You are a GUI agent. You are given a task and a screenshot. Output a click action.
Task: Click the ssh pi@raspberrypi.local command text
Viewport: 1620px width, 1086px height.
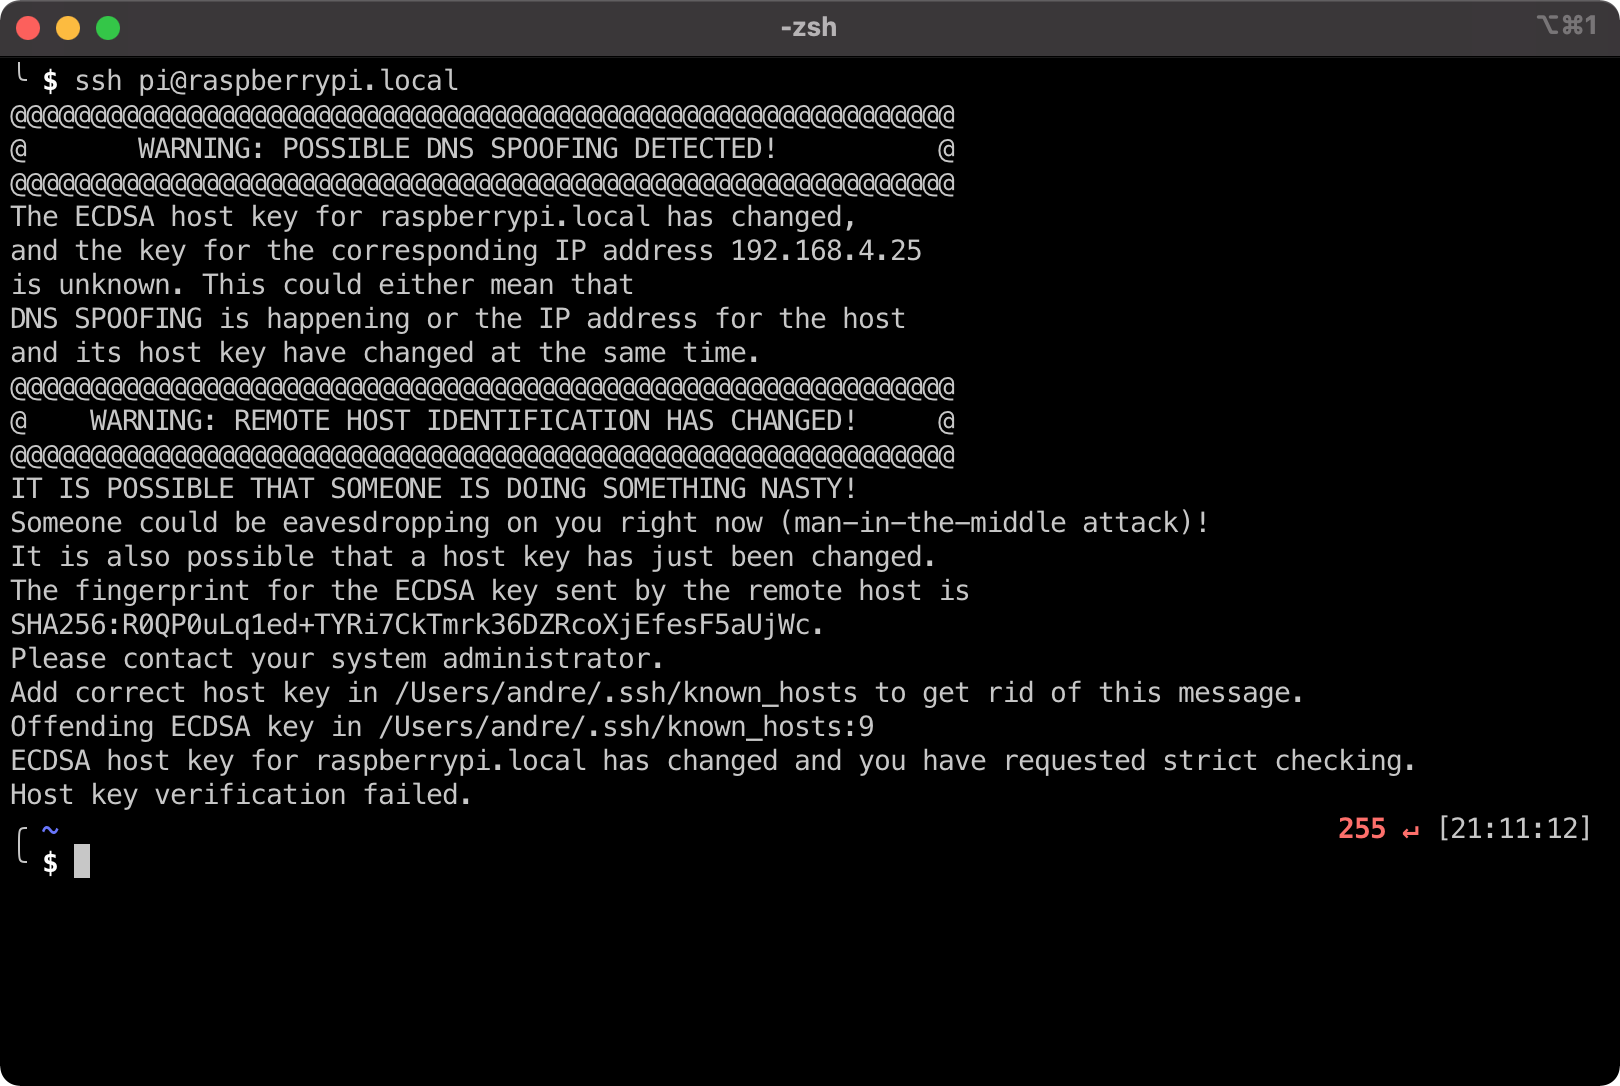click(266, 81)
